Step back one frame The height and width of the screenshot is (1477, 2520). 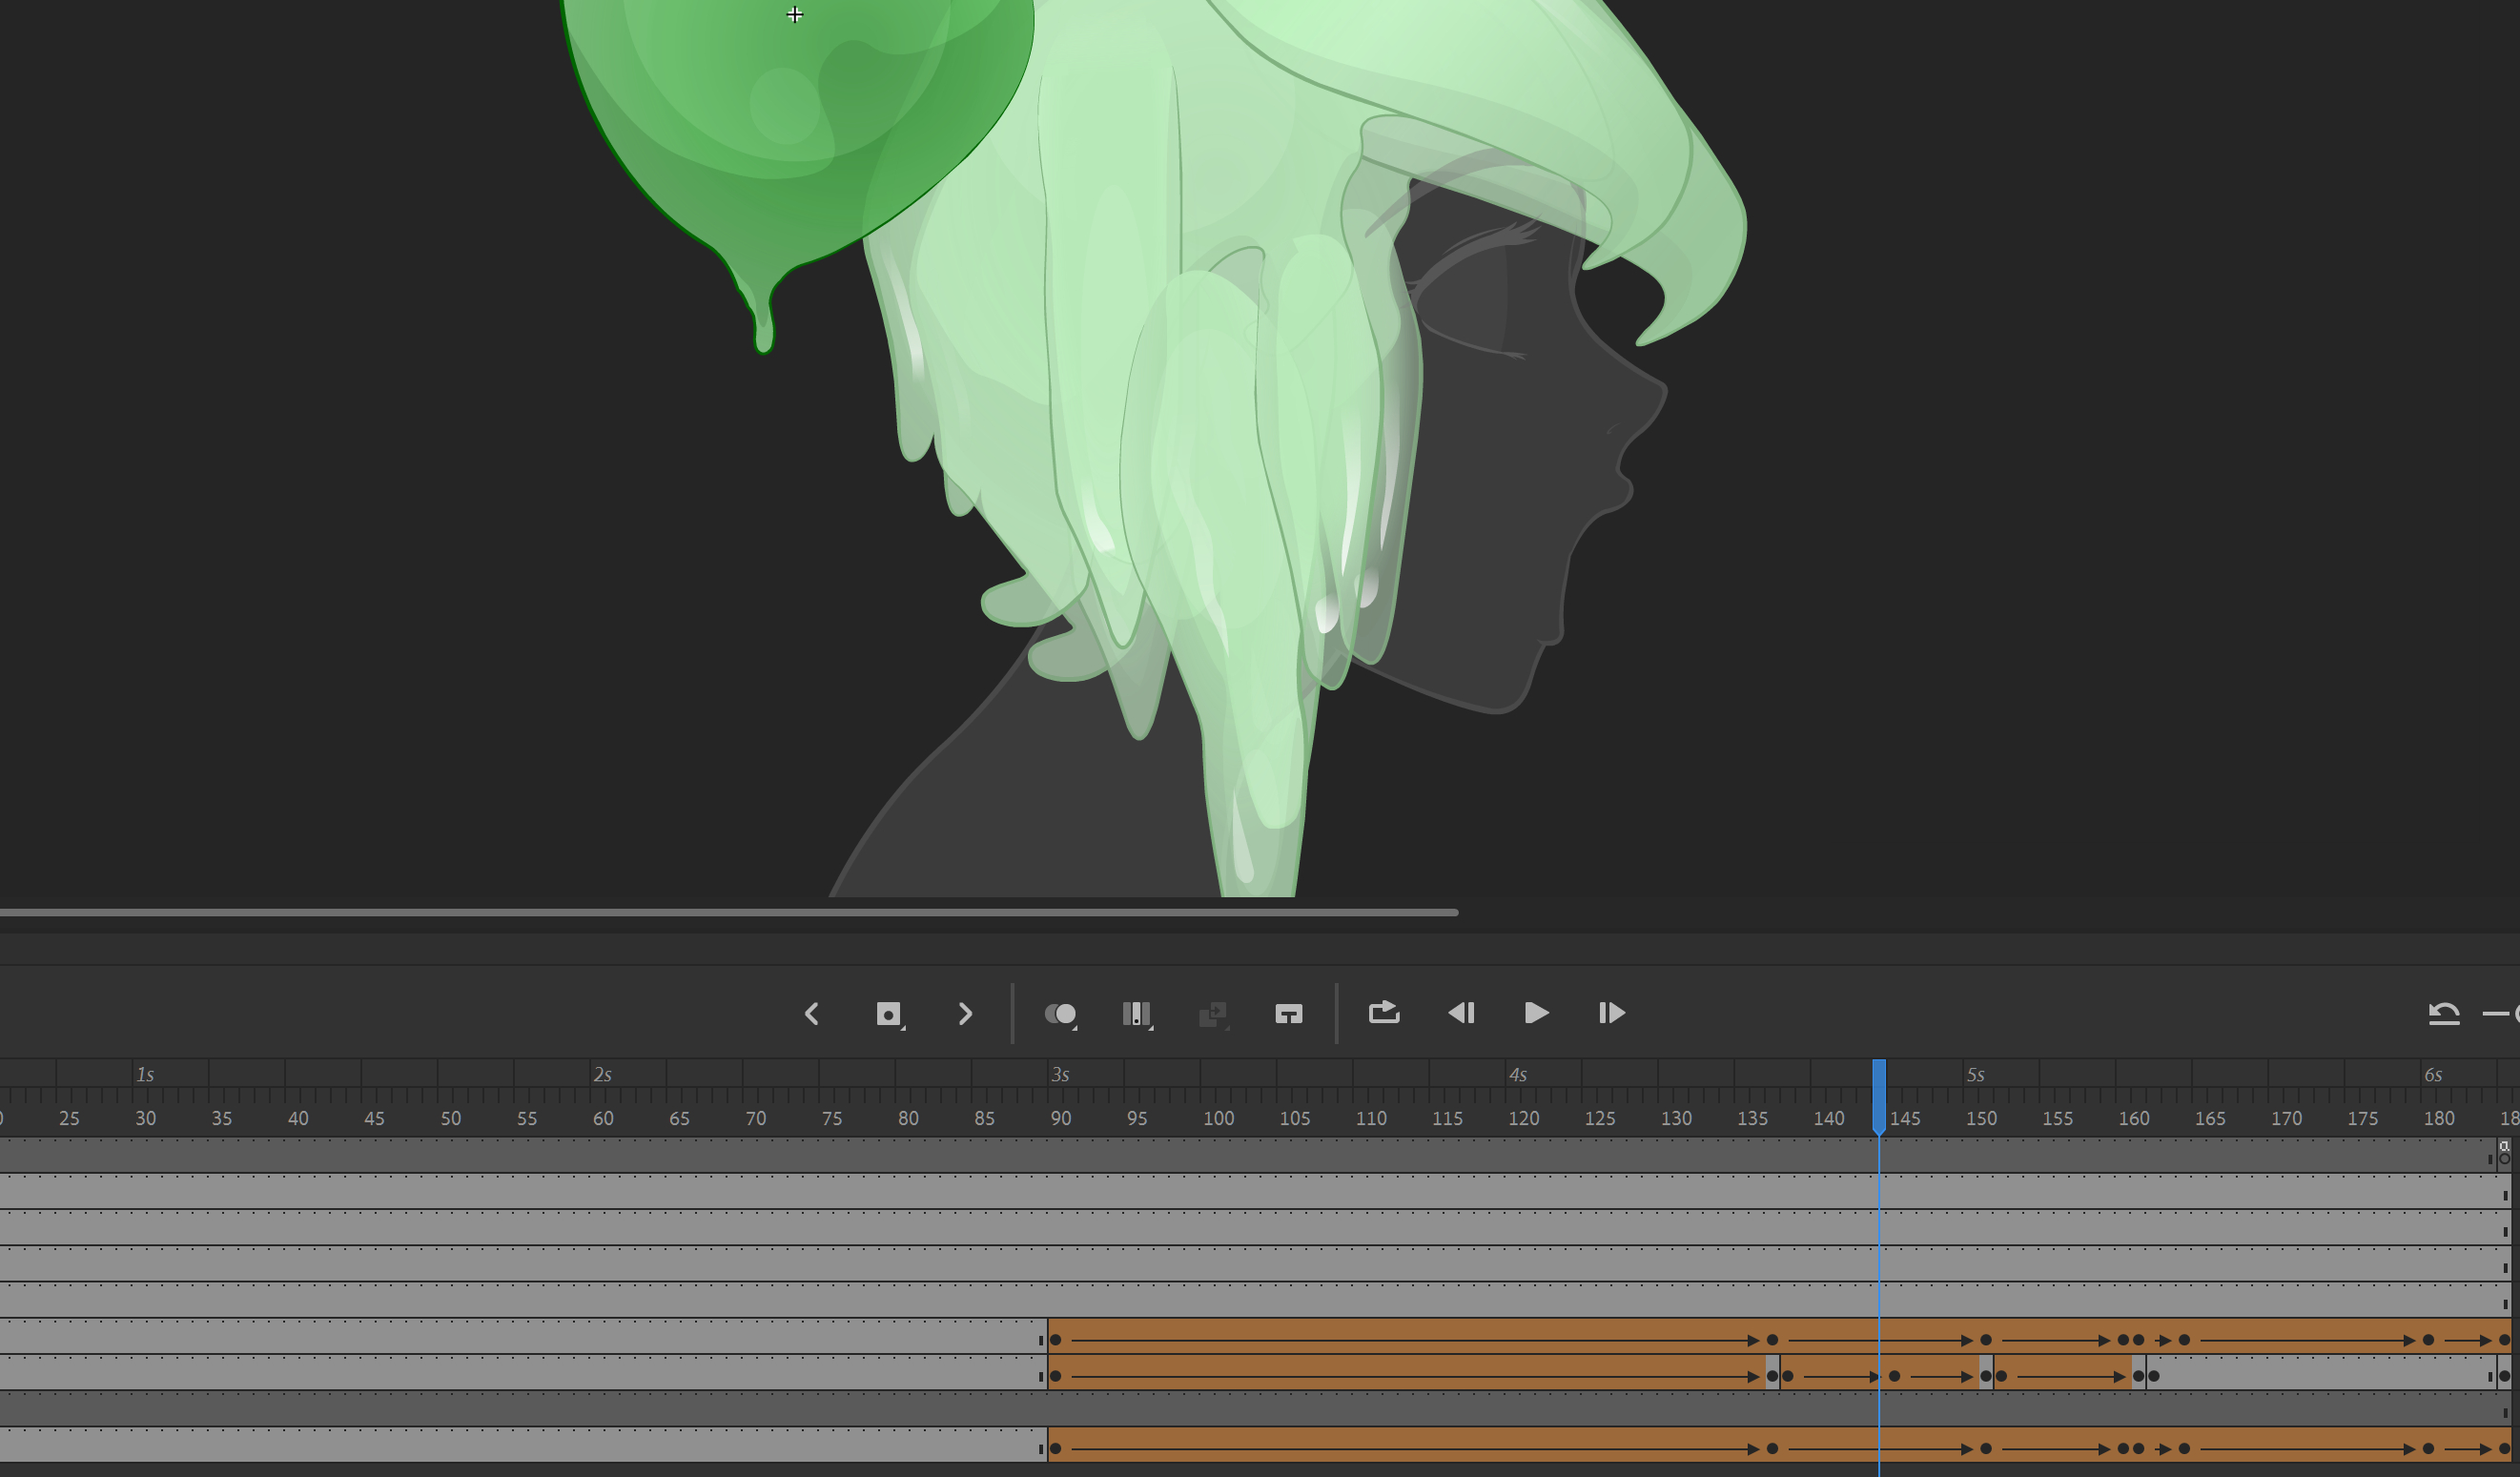point(1461,1013)
